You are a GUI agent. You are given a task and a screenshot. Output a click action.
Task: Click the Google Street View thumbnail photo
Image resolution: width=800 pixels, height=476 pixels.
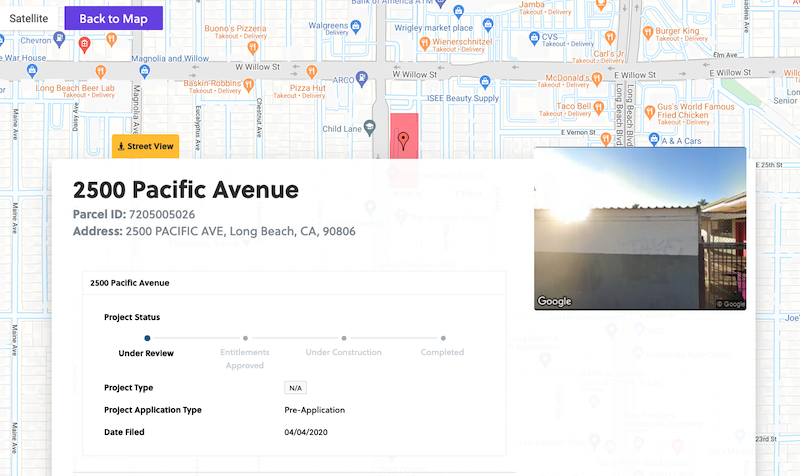[x=640, y=228]
